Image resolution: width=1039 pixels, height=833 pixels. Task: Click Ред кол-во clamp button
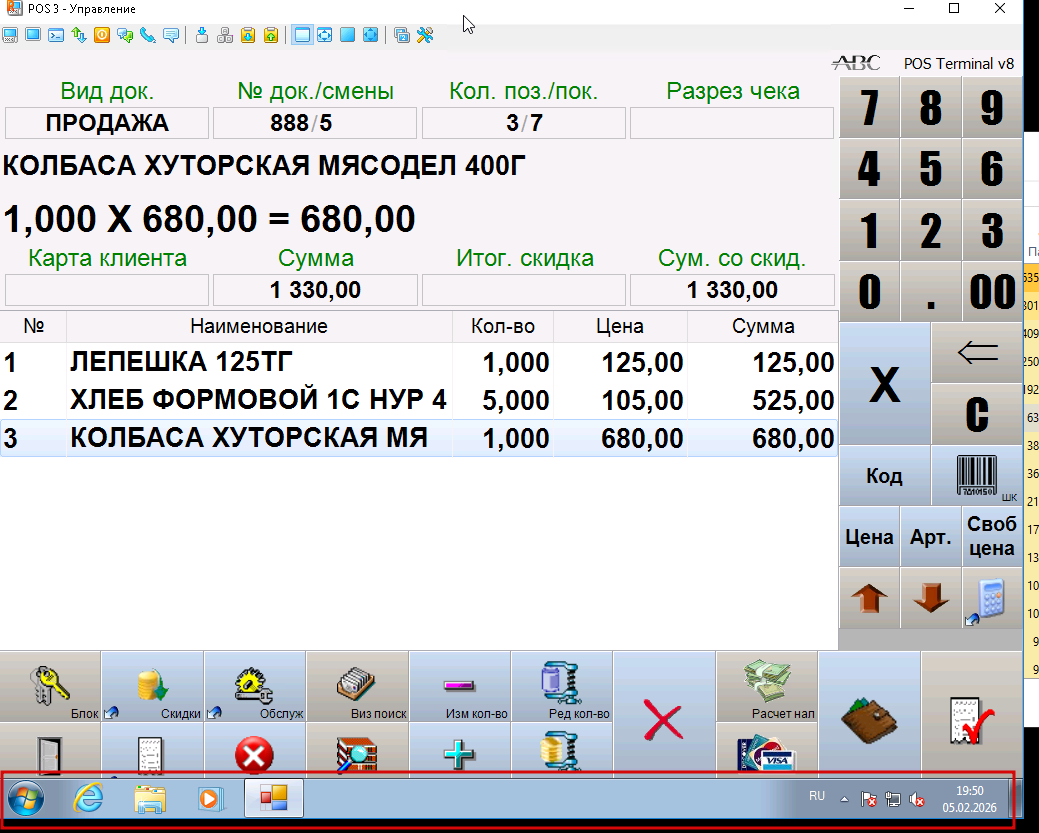click(562, 687)
